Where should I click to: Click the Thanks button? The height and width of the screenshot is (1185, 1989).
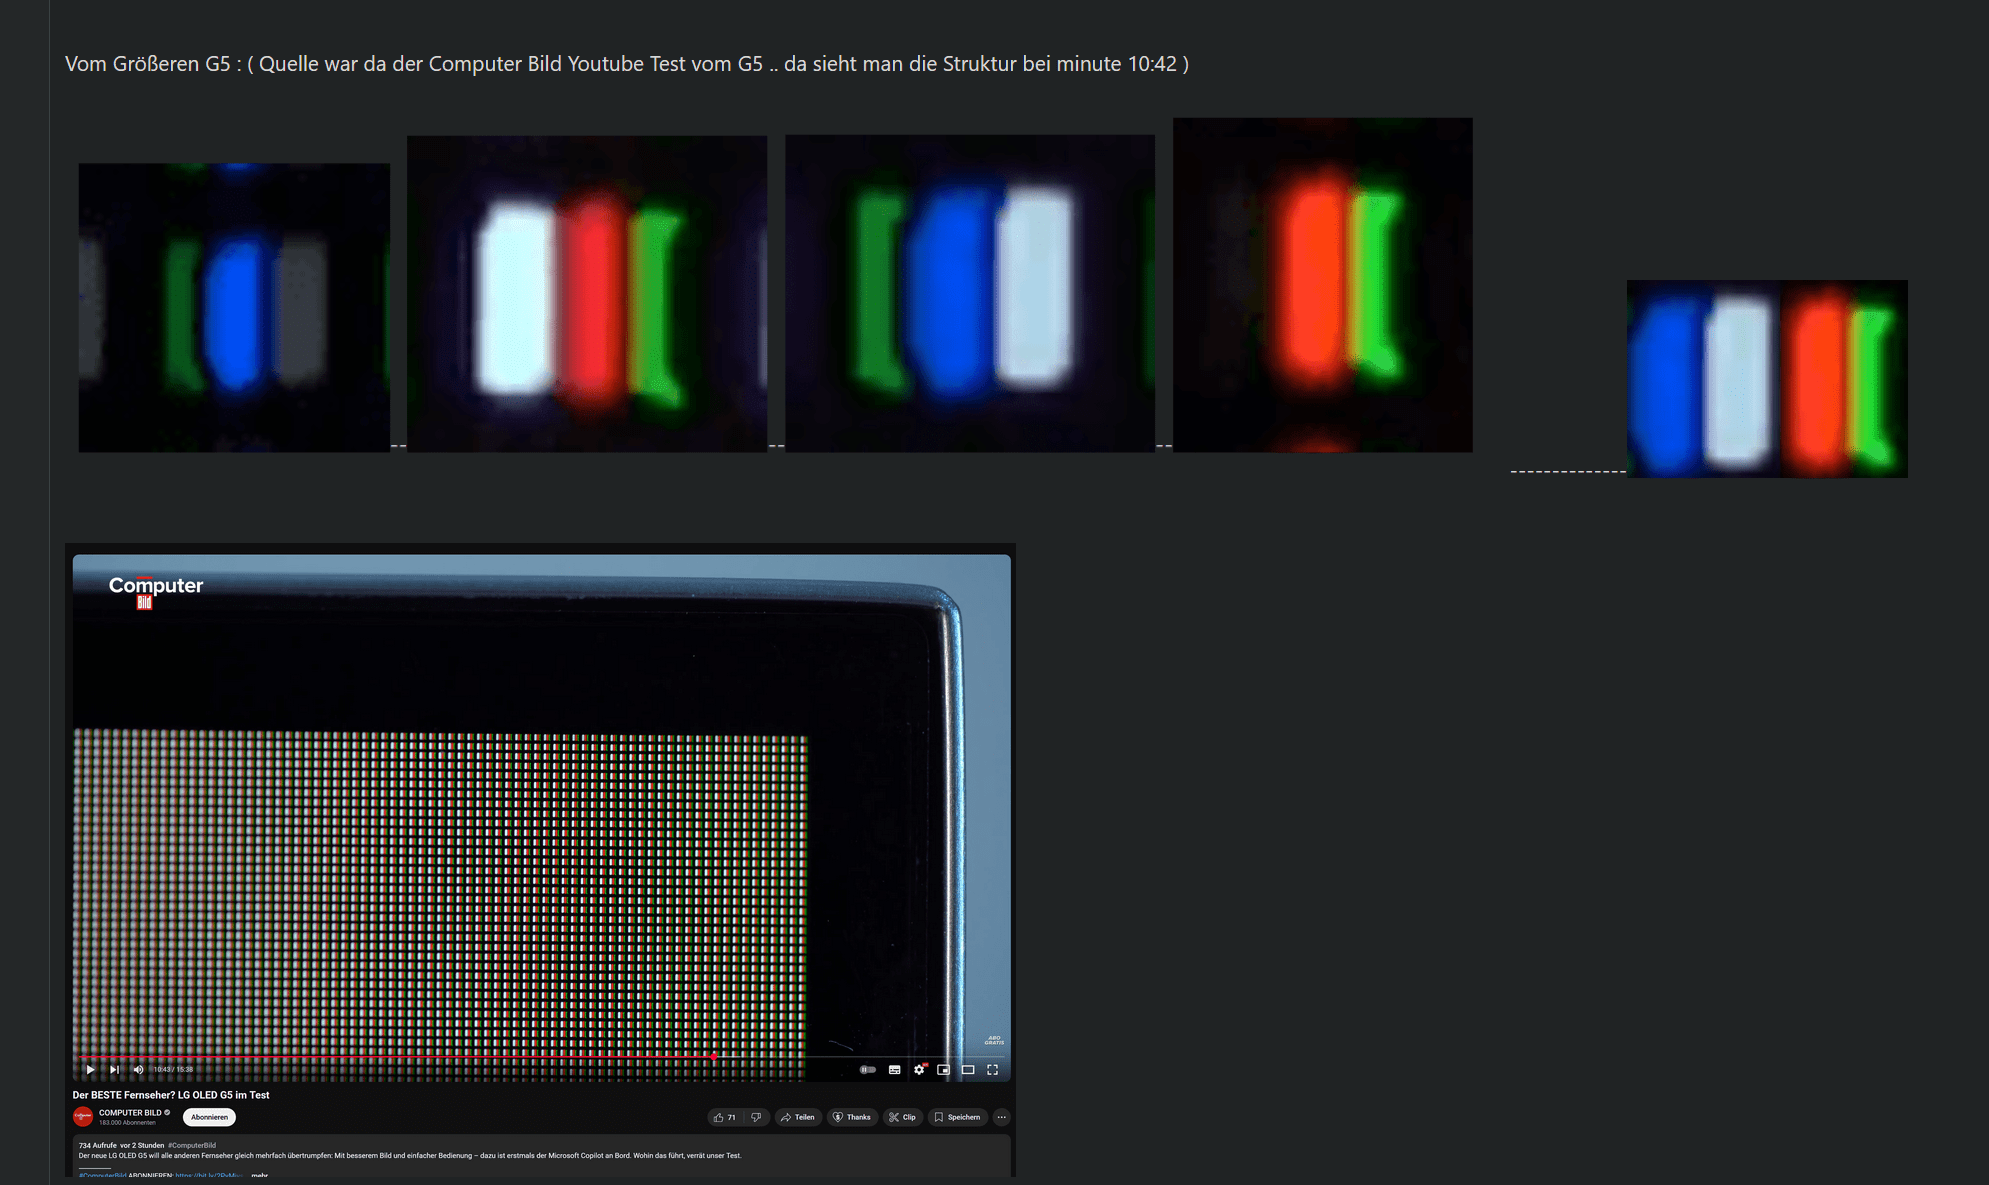point(852,1117)
